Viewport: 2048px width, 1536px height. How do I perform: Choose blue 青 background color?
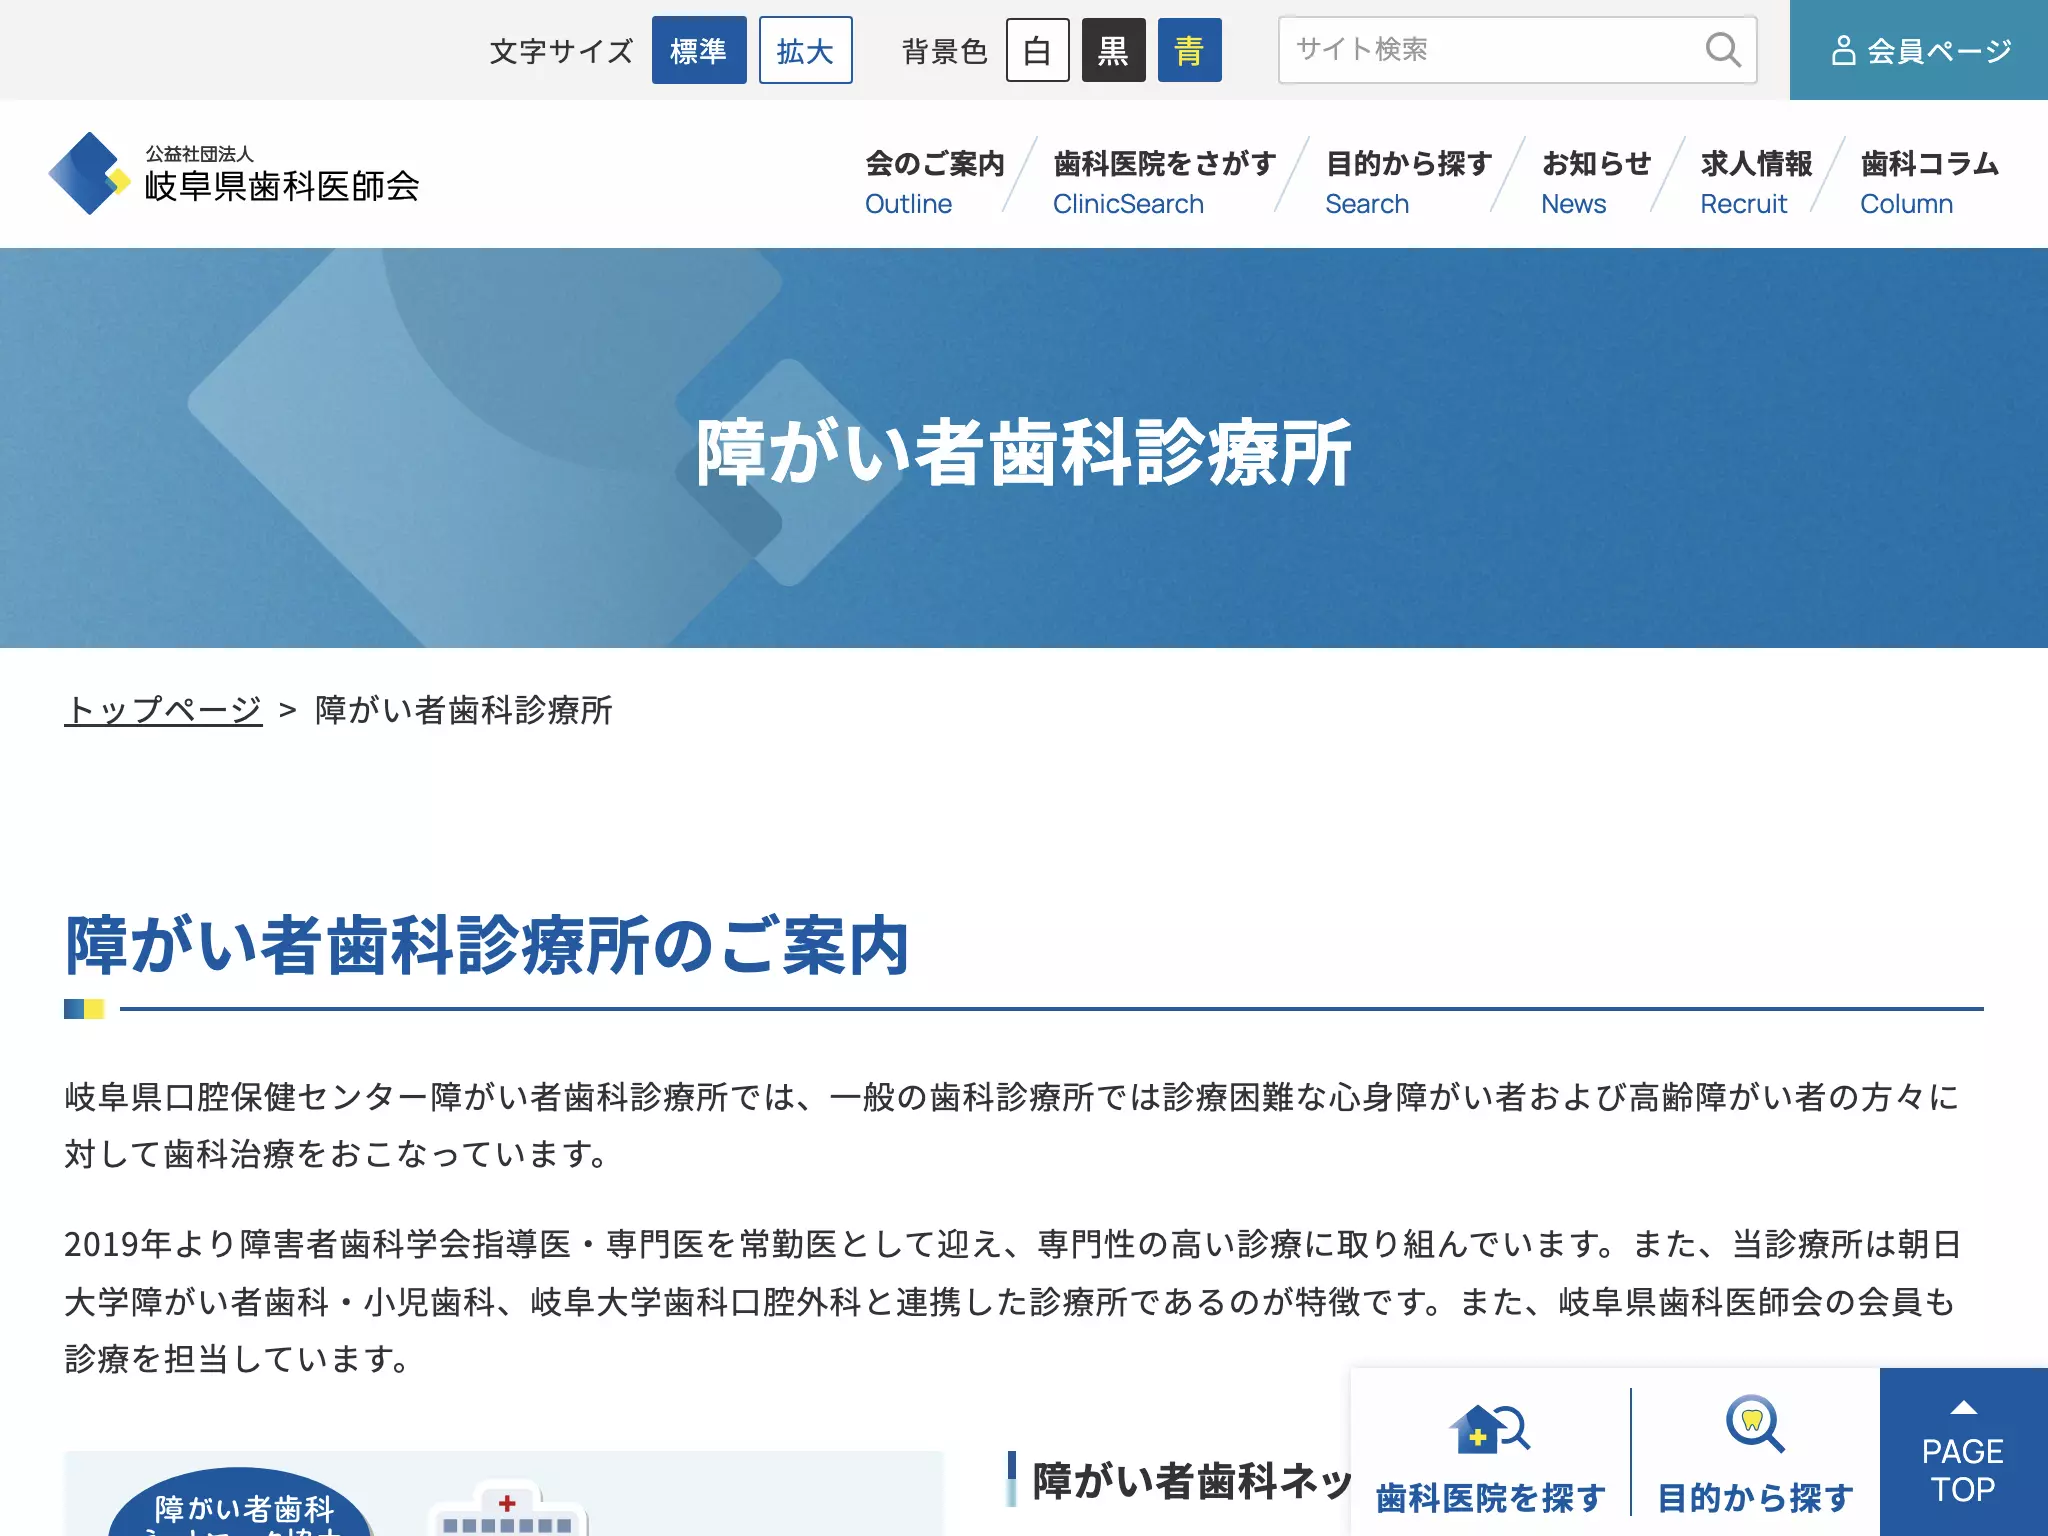[x=1189, y=50]
